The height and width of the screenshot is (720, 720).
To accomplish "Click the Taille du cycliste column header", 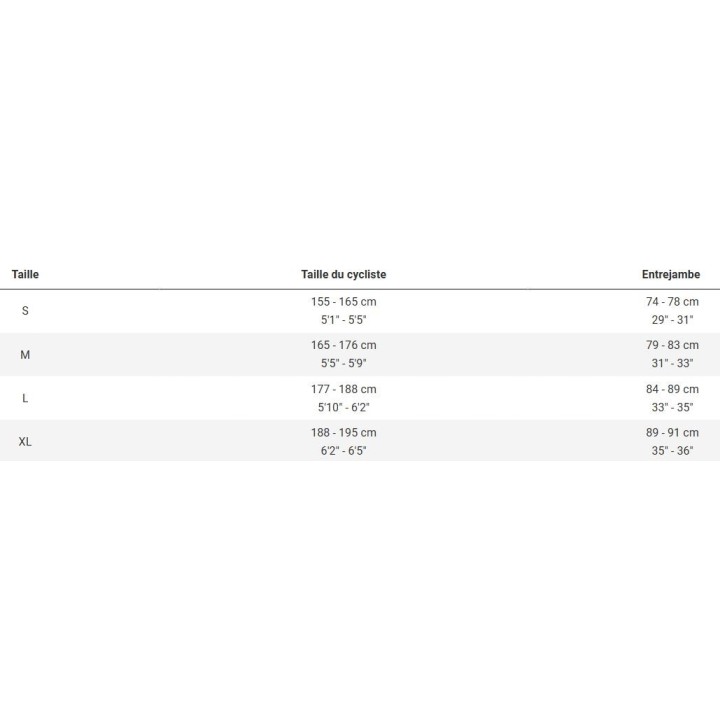I will tap(343, 274).
